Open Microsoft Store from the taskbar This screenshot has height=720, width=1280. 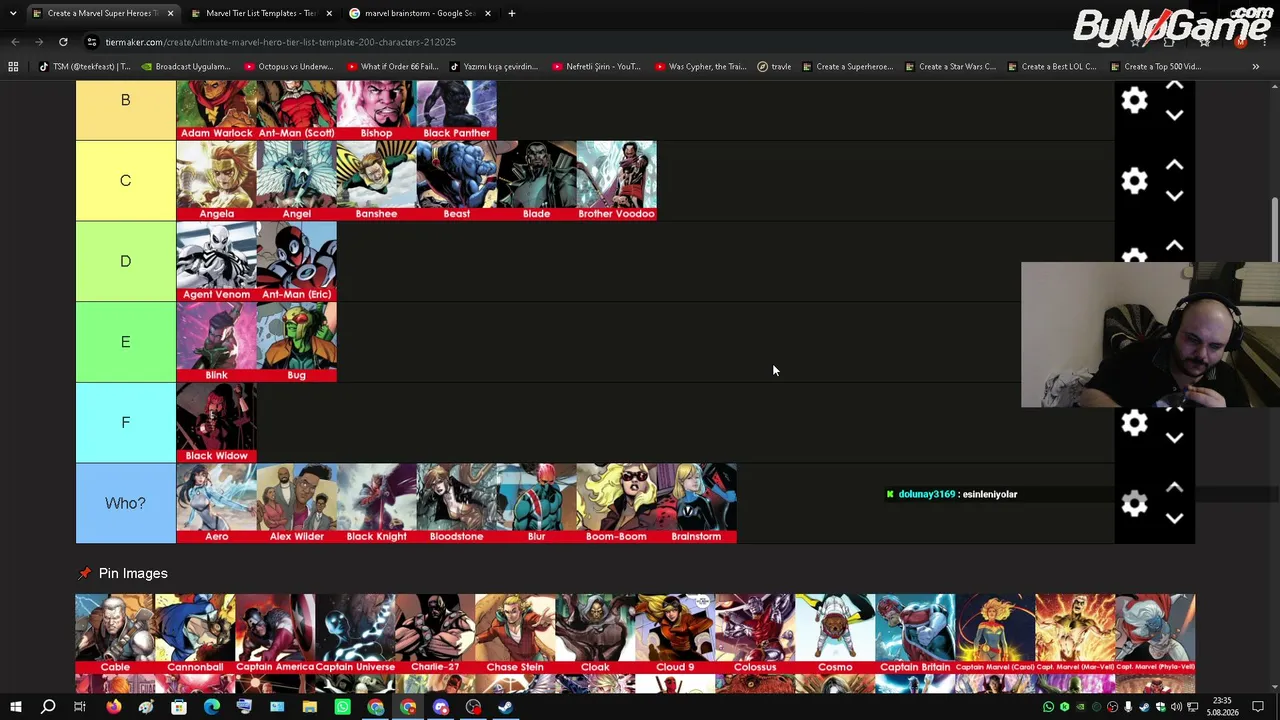point(179,707)
